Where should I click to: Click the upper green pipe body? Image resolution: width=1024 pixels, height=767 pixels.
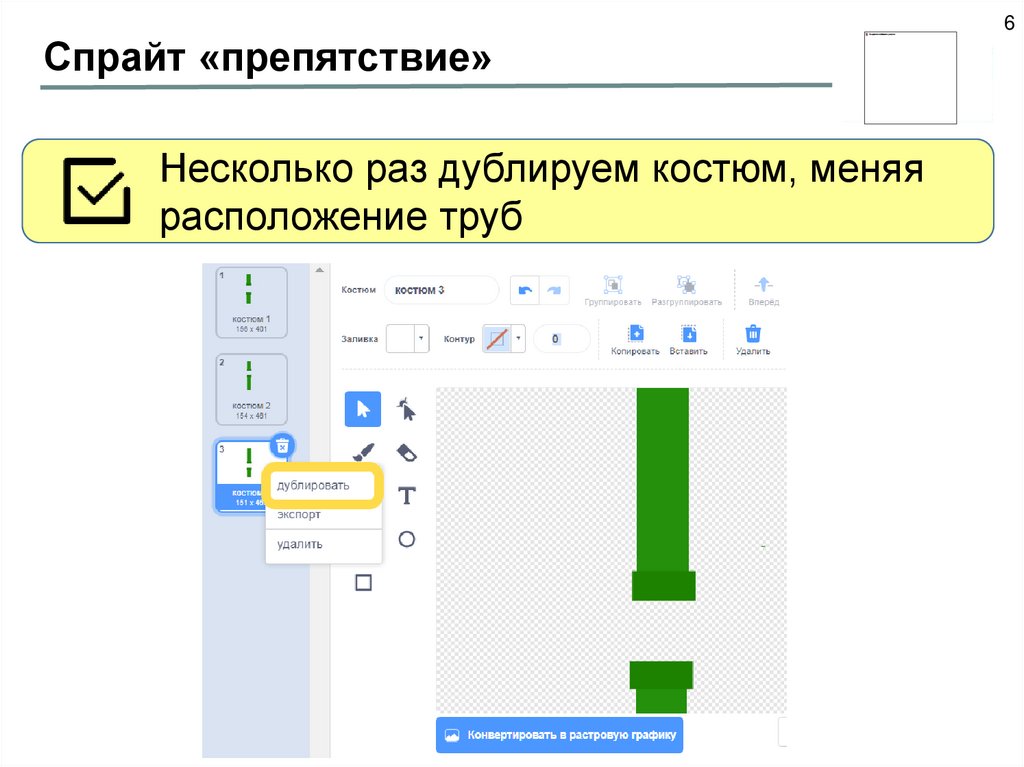tap(663, 479)
